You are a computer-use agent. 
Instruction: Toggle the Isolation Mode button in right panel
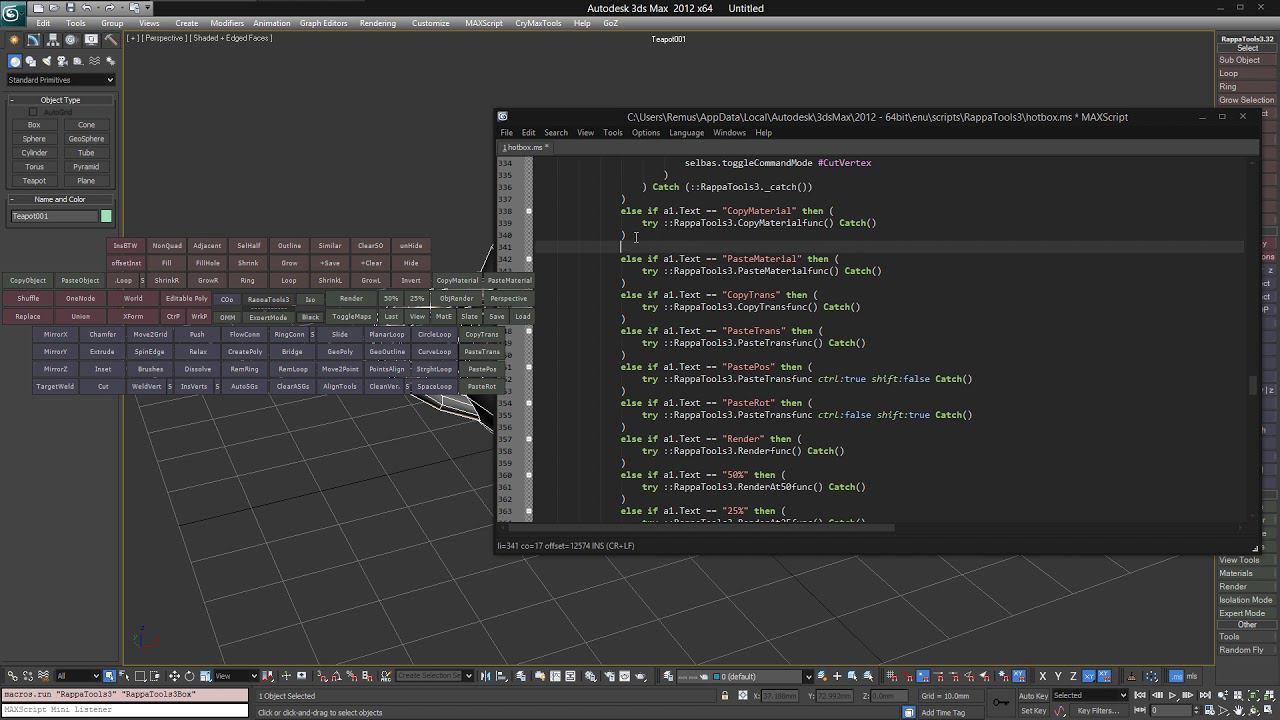[x=1245, y=600]
